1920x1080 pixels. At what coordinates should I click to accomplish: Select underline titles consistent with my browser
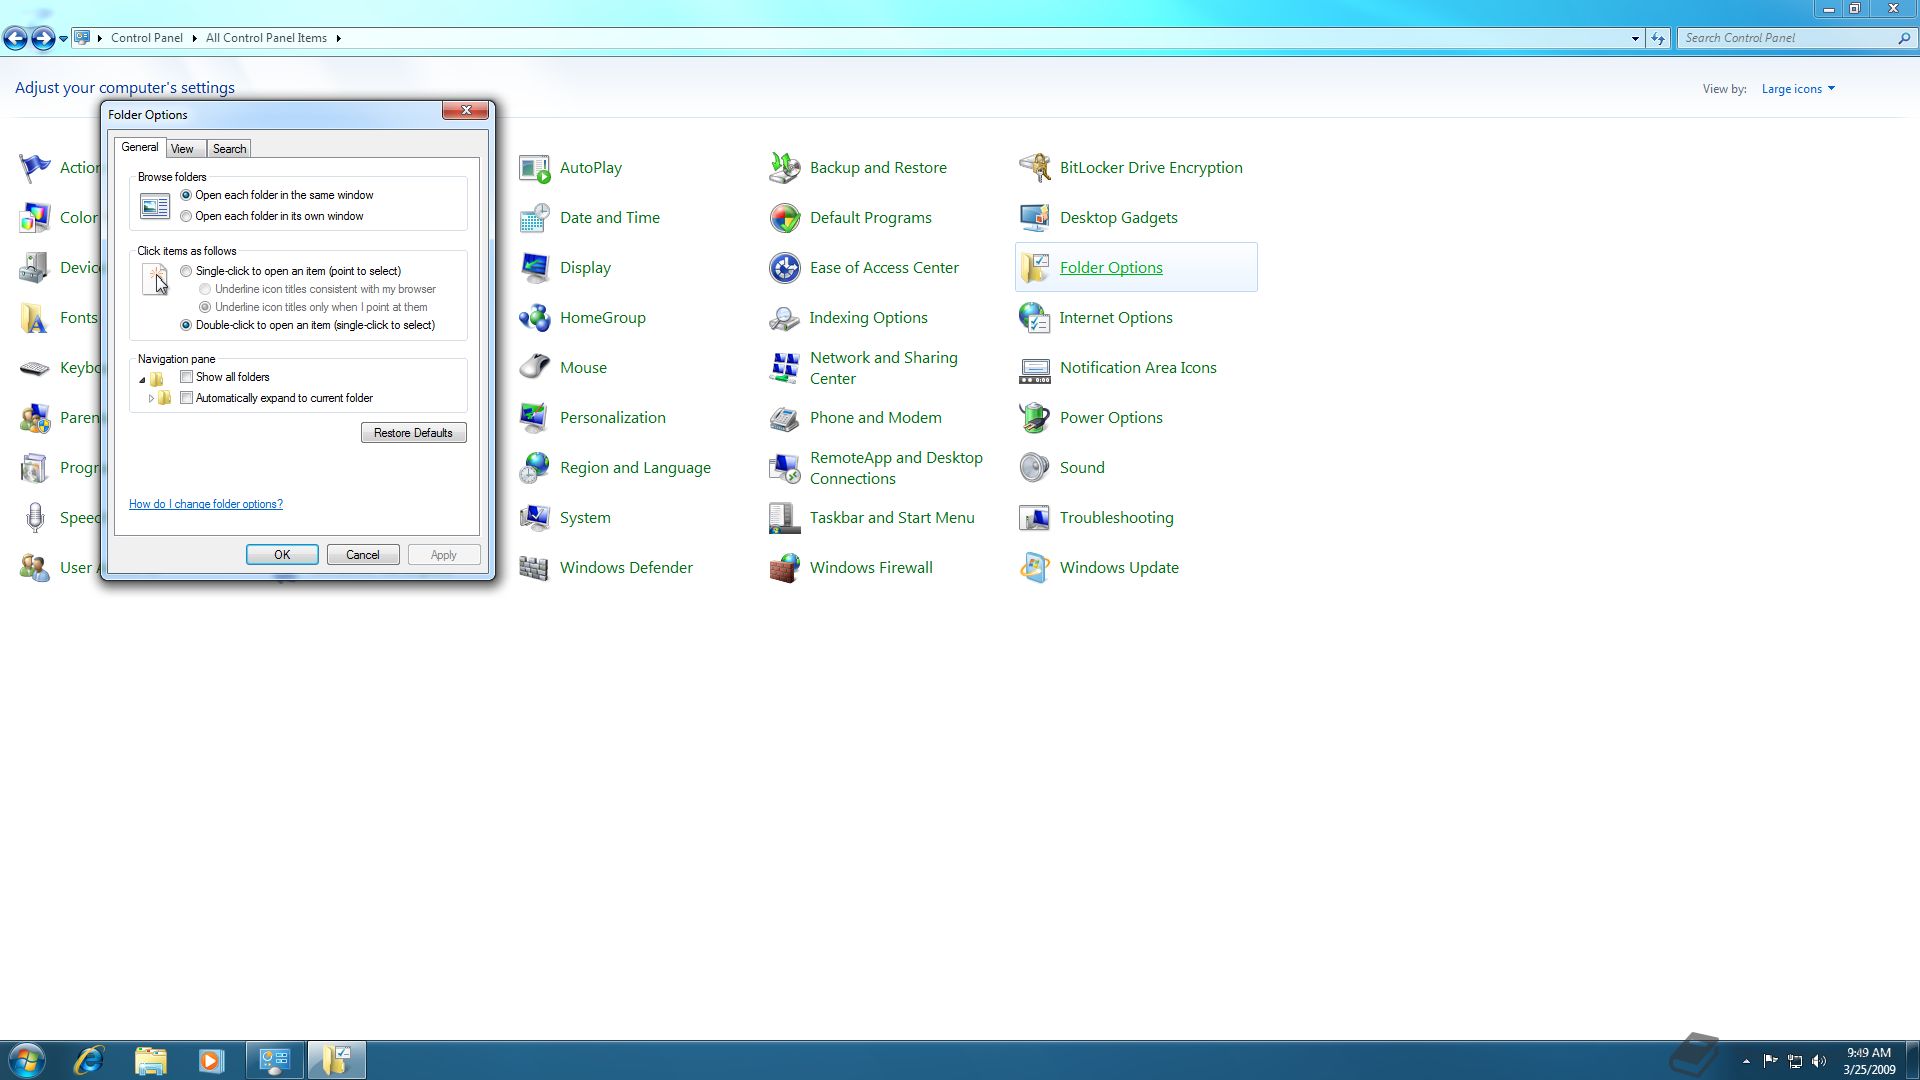tap(205, 289)
